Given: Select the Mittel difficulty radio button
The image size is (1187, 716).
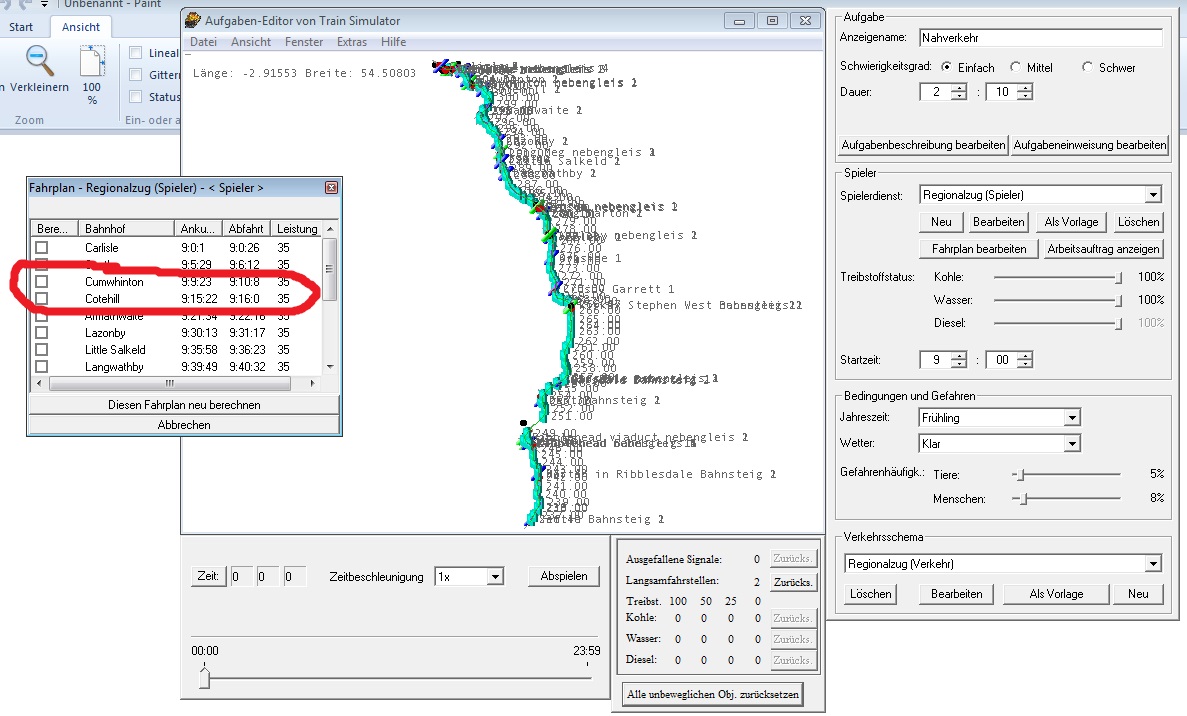Looking at the screenshot, I should tap(1016, 68).
